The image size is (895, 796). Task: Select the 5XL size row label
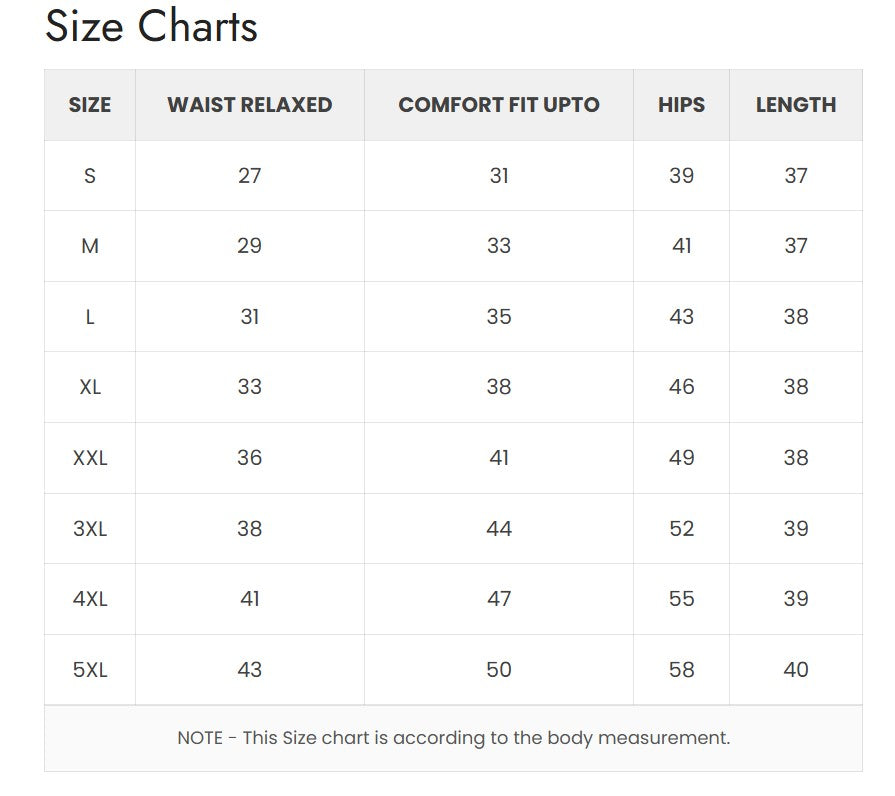point(90,670)
